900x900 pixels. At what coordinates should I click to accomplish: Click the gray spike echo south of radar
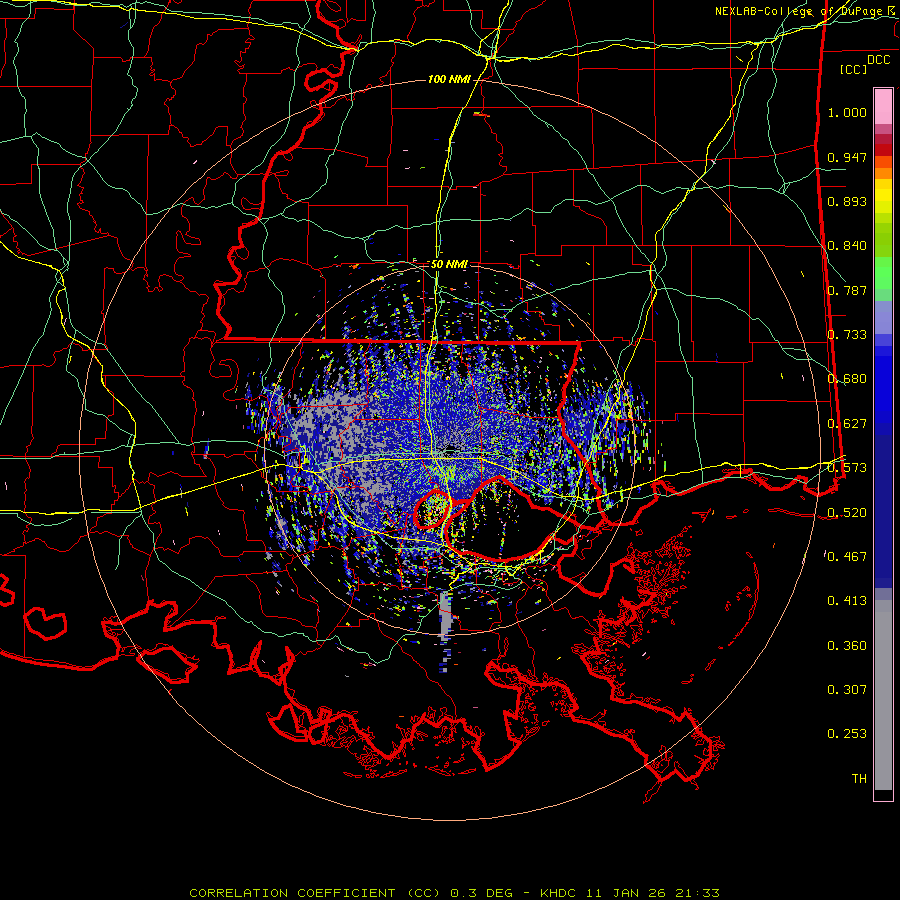[445, 614]
